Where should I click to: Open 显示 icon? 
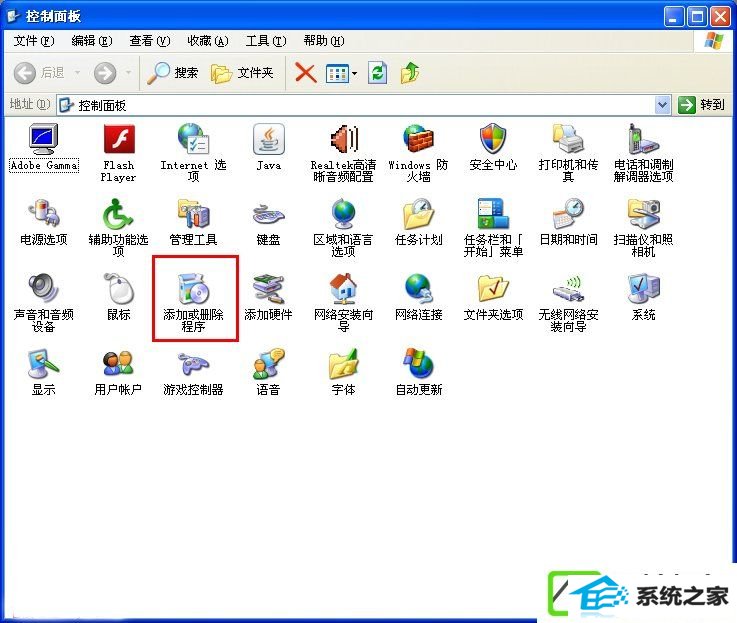coord(44,363)
